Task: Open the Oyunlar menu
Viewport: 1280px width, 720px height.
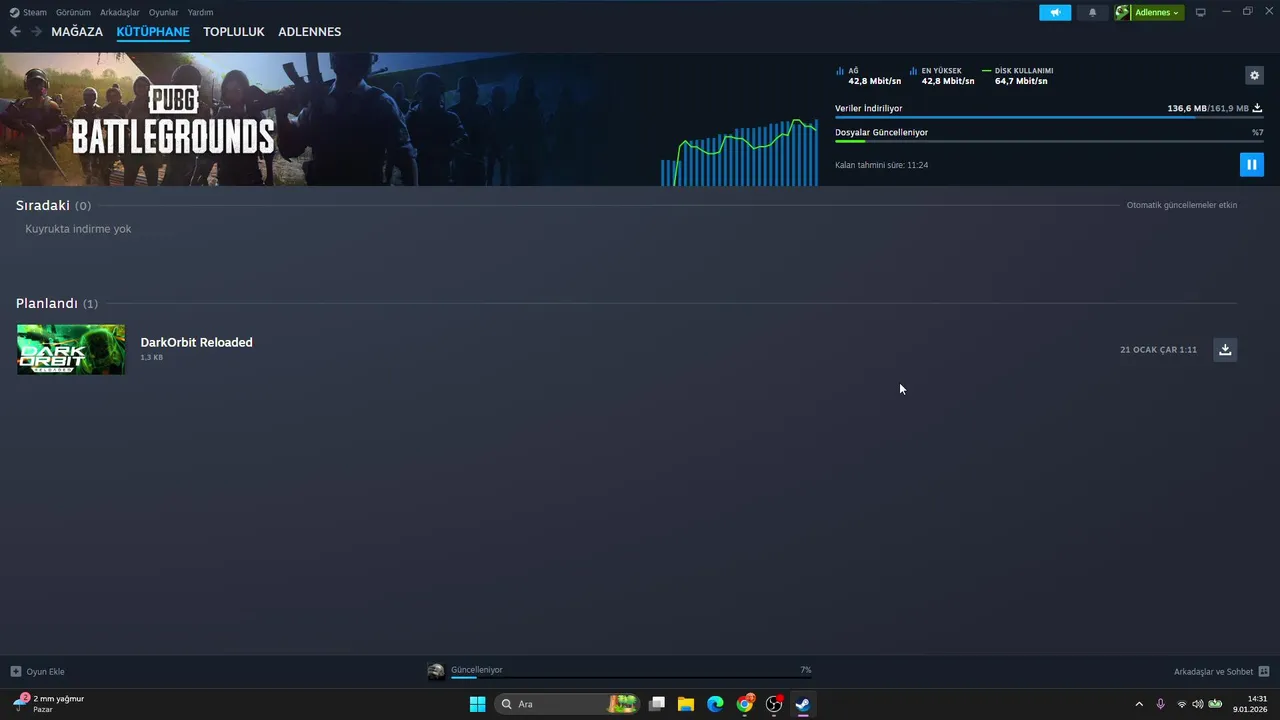Action: [x=164, y=12]
